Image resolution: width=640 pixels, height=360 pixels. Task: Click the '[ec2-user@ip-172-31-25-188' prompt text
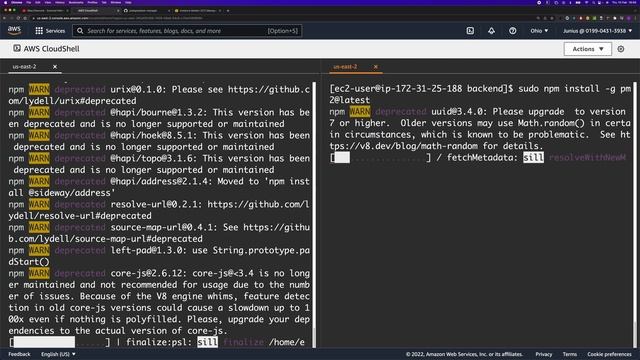[396, 89]
